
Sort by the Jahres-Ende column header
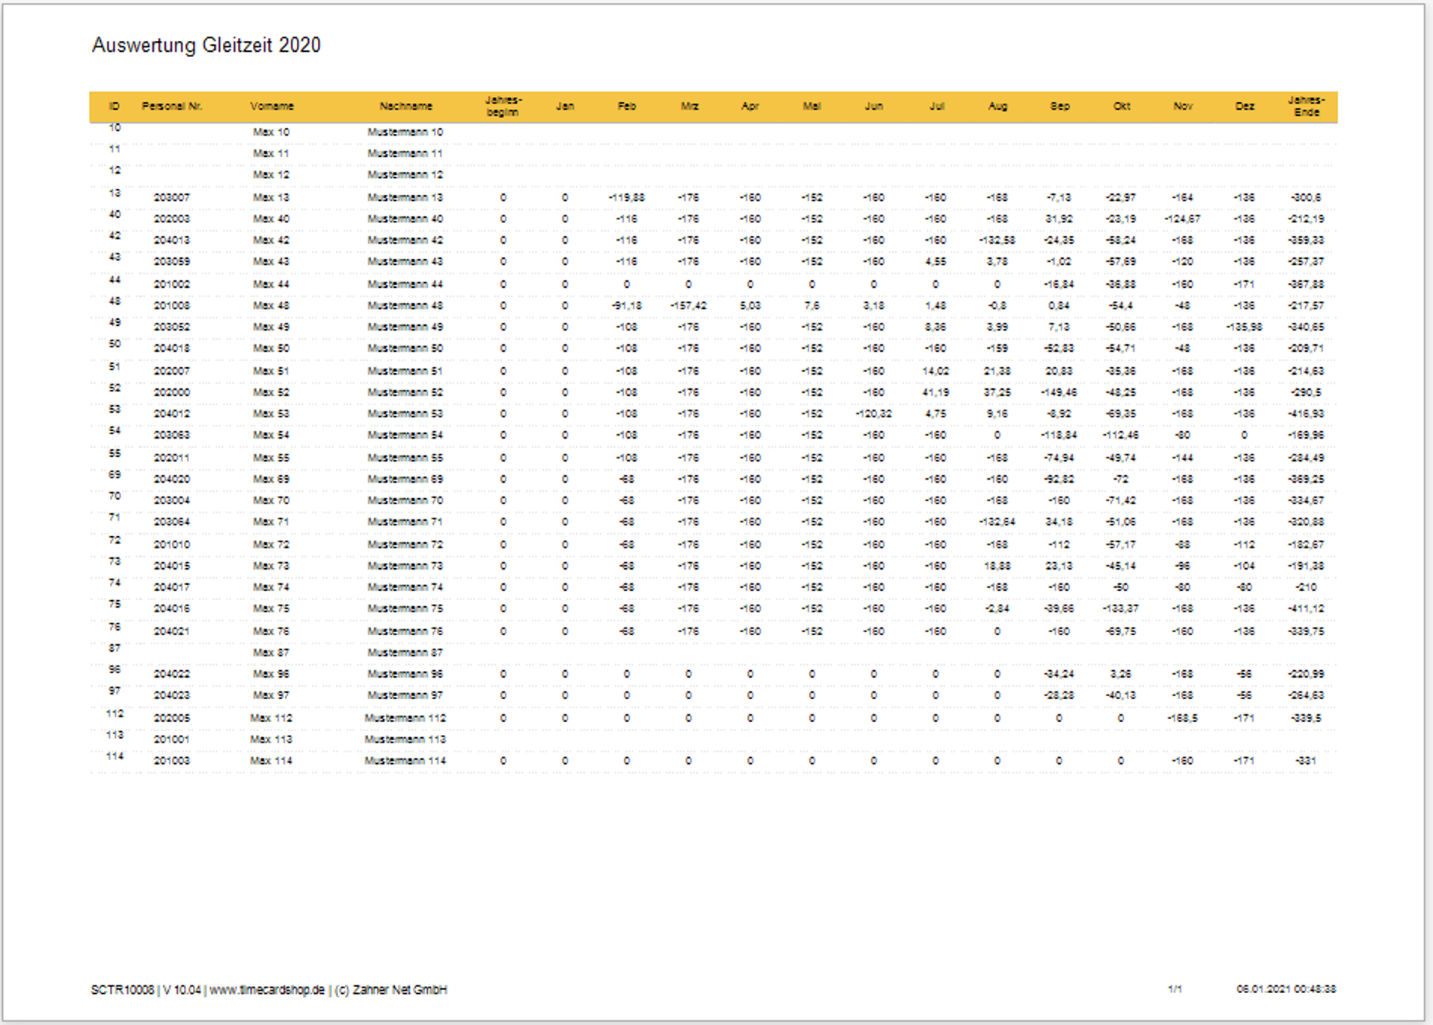[1307, 106]
